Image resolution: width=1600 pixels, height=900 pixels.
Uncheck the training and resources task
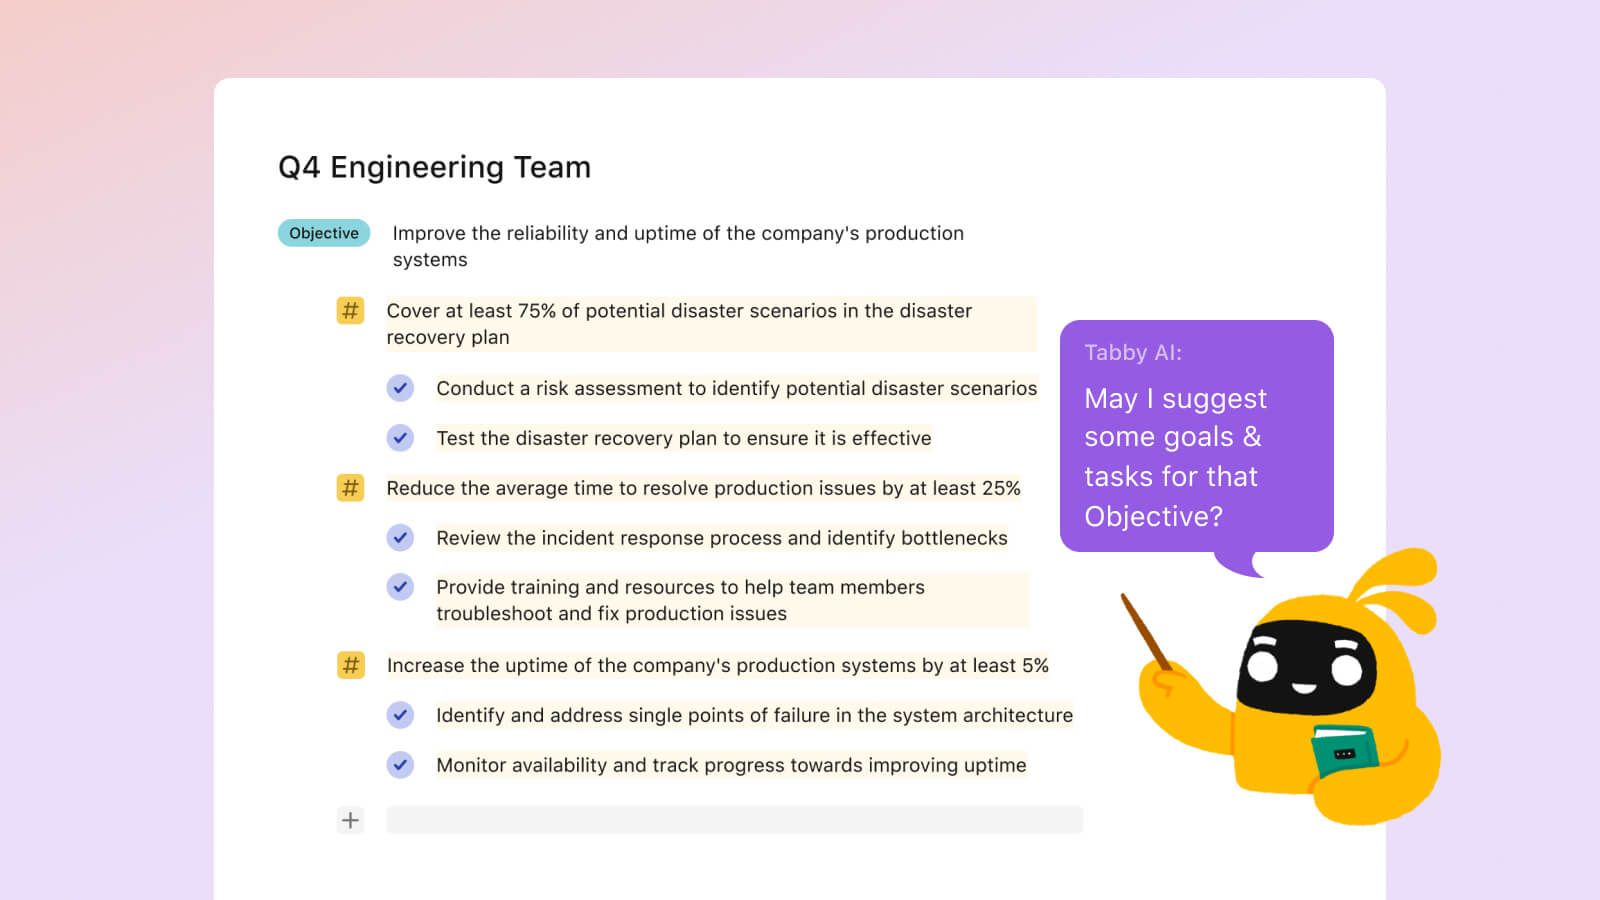(x=401, y=588)
